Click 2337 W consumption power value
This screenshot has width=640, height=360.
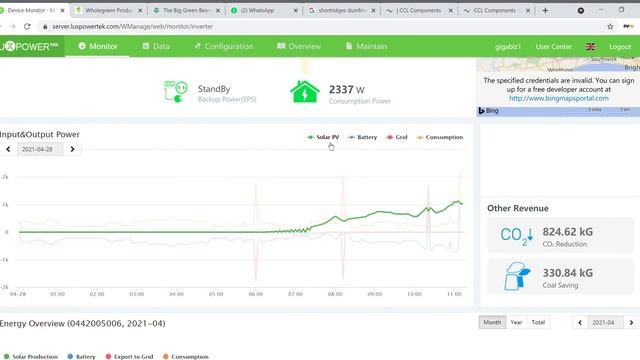pos(347,89)
